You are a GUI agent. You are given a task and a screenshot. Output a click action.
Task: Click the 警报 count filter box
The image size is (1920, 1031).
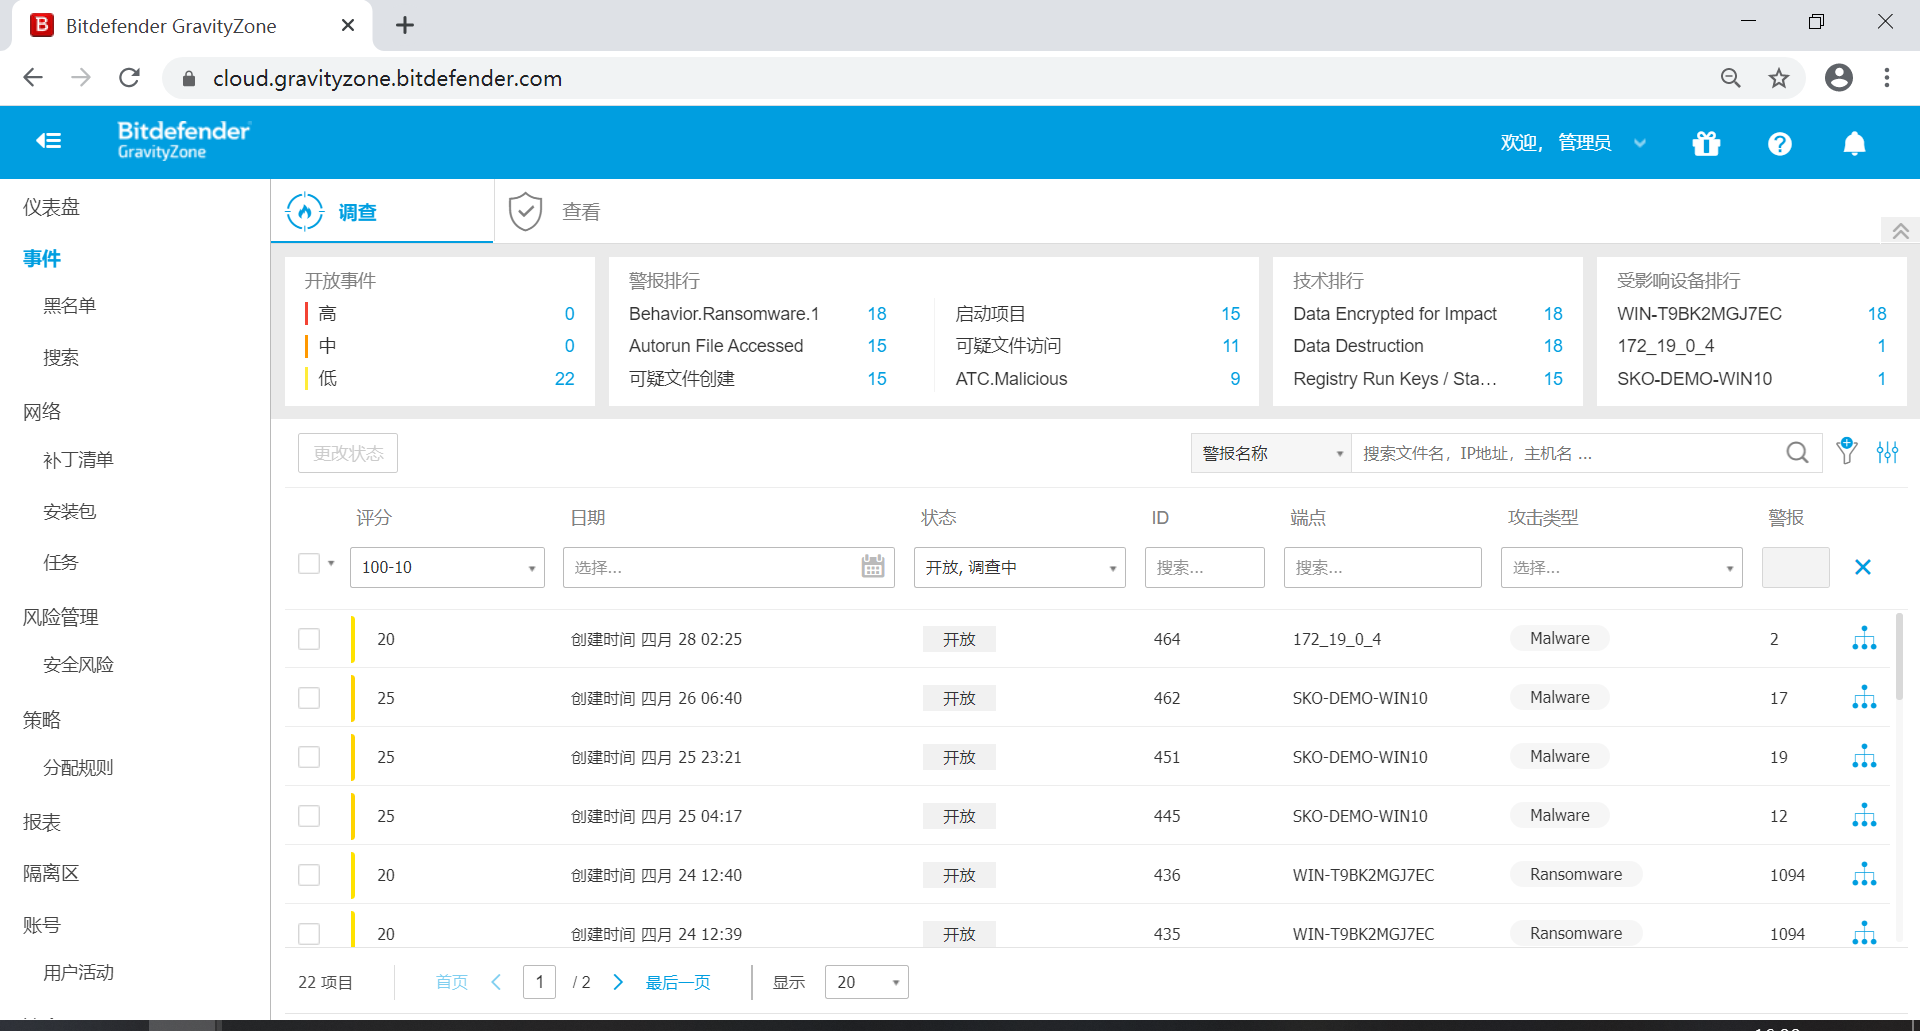click(1795, 567)
